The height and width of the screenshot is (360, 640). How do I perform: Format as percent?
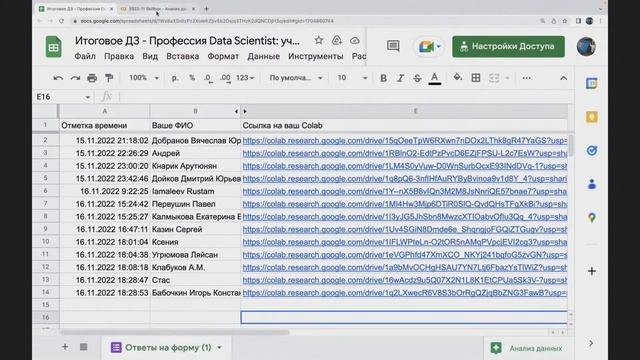click(x=192, y=78)
